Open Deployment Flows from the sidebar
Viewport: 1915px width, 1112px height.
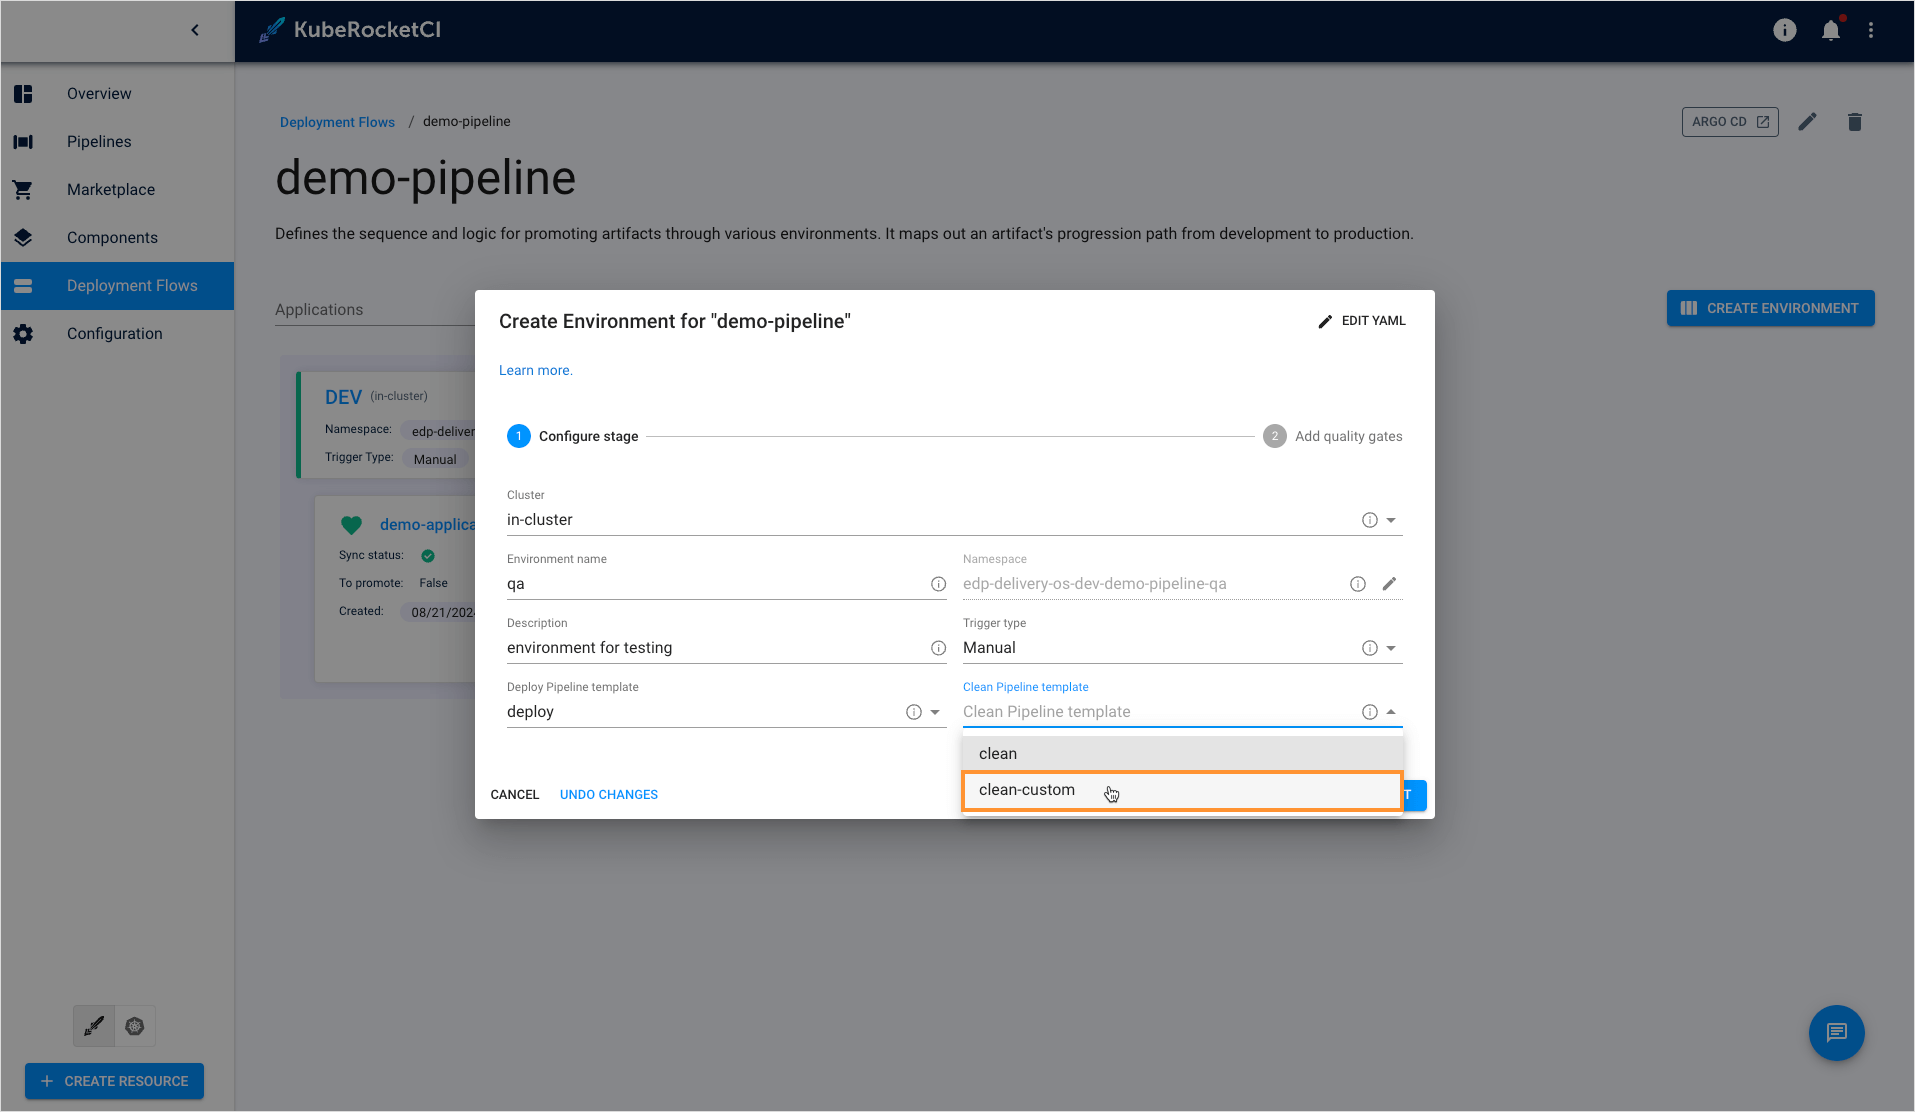point(131,285)
